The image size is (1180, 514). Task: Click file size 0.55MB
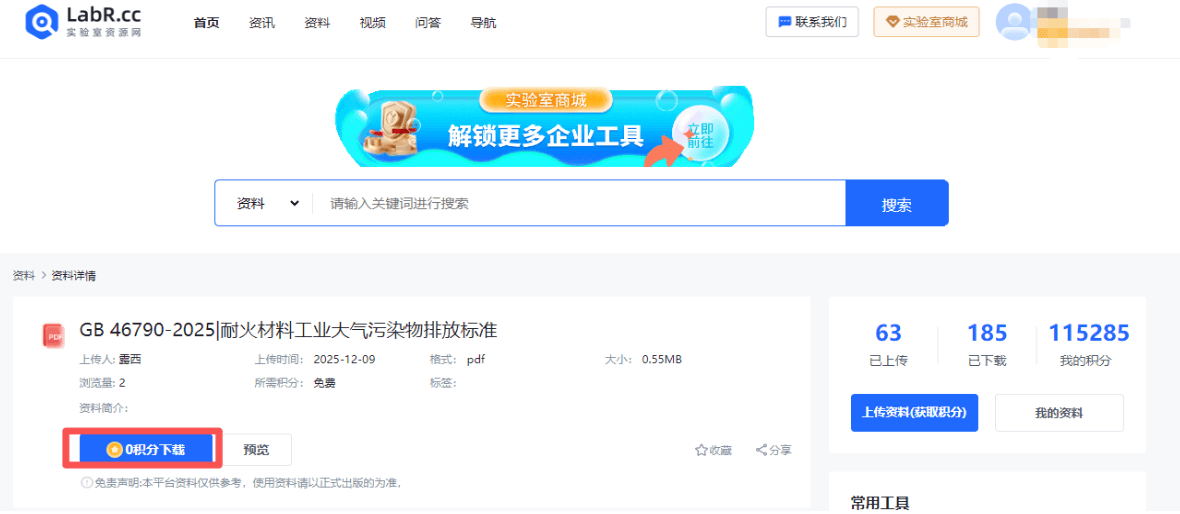click(x=661, y=359)
